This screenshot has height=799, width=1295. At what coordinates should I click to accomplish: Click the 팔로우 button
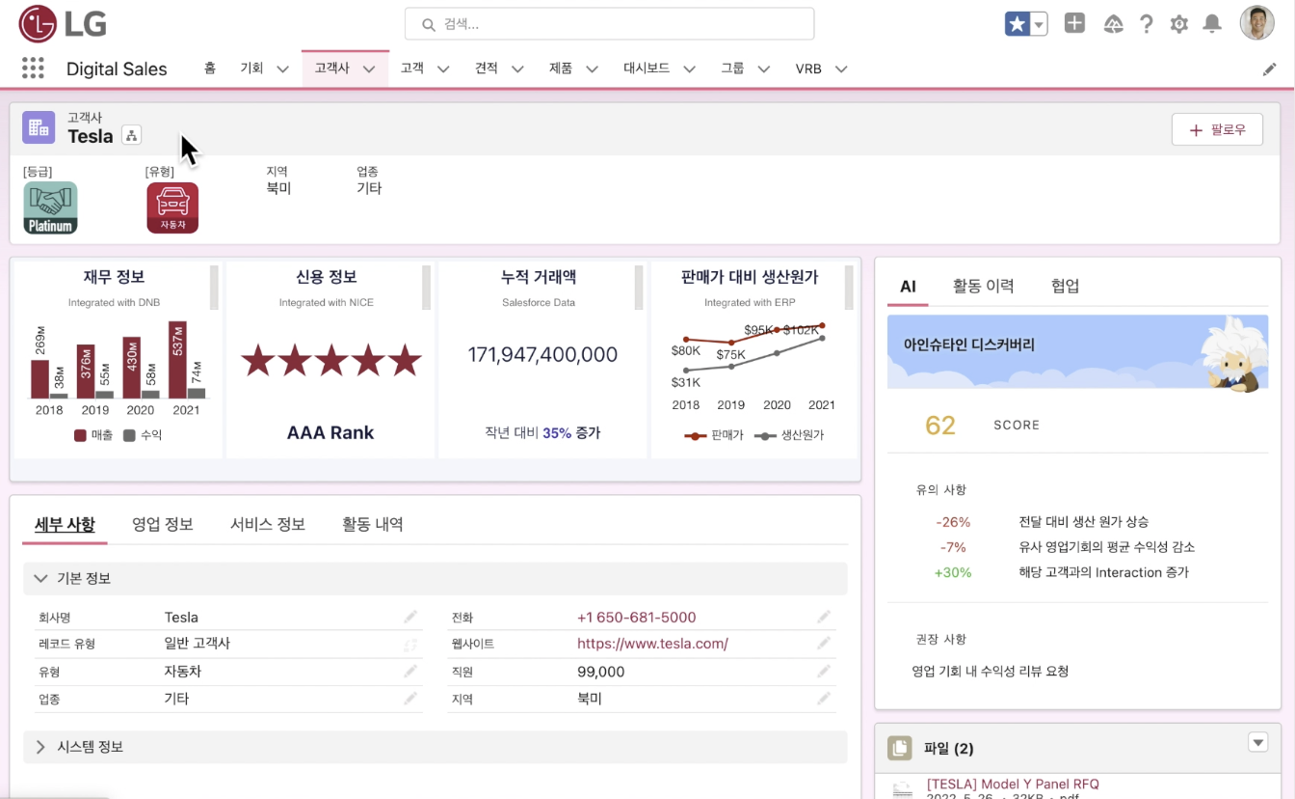click(x=1216, y=130)
